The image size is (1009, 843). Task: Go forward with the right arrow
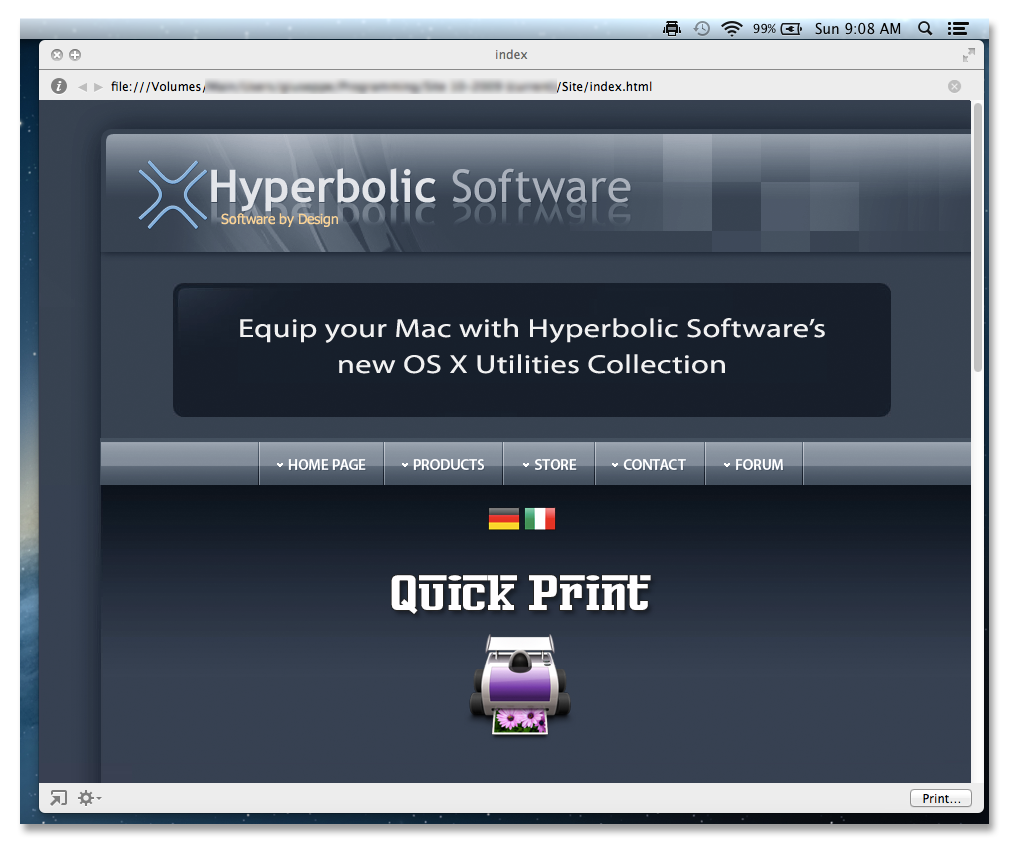tap(98, 87)
